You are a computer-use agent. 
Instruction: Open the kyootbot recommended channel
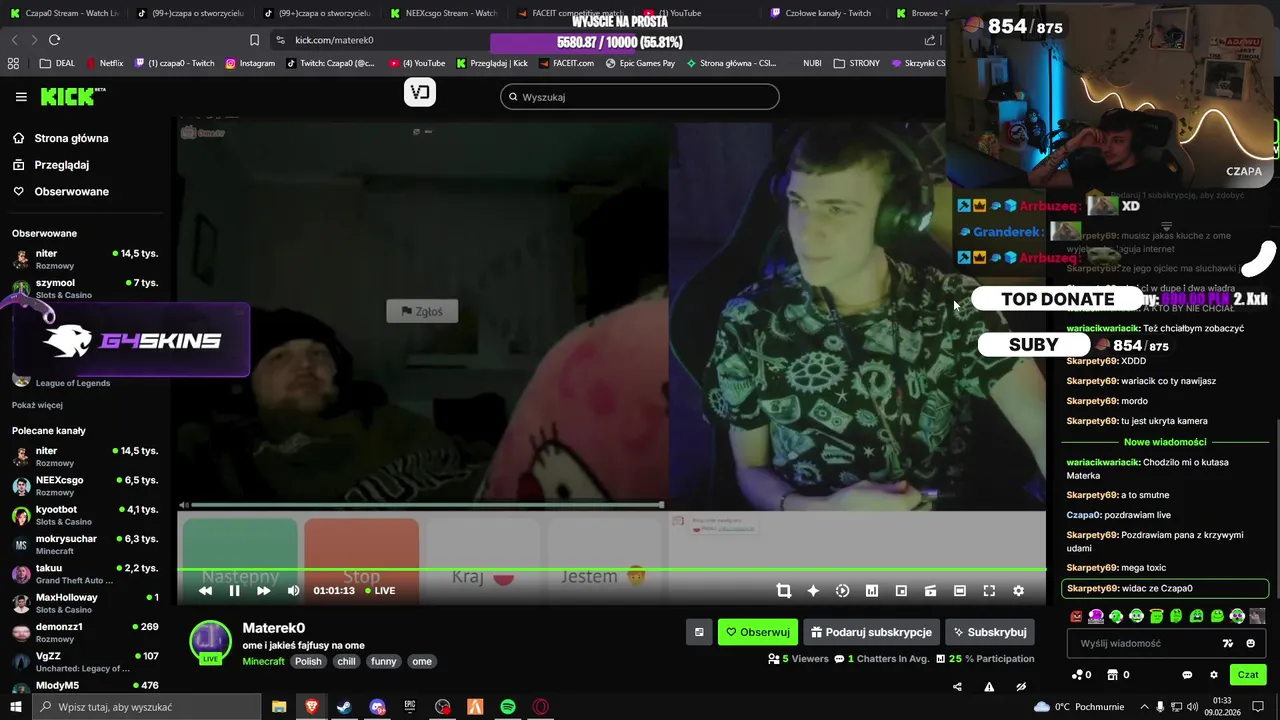pyautogui.click(x=86, y=515)
